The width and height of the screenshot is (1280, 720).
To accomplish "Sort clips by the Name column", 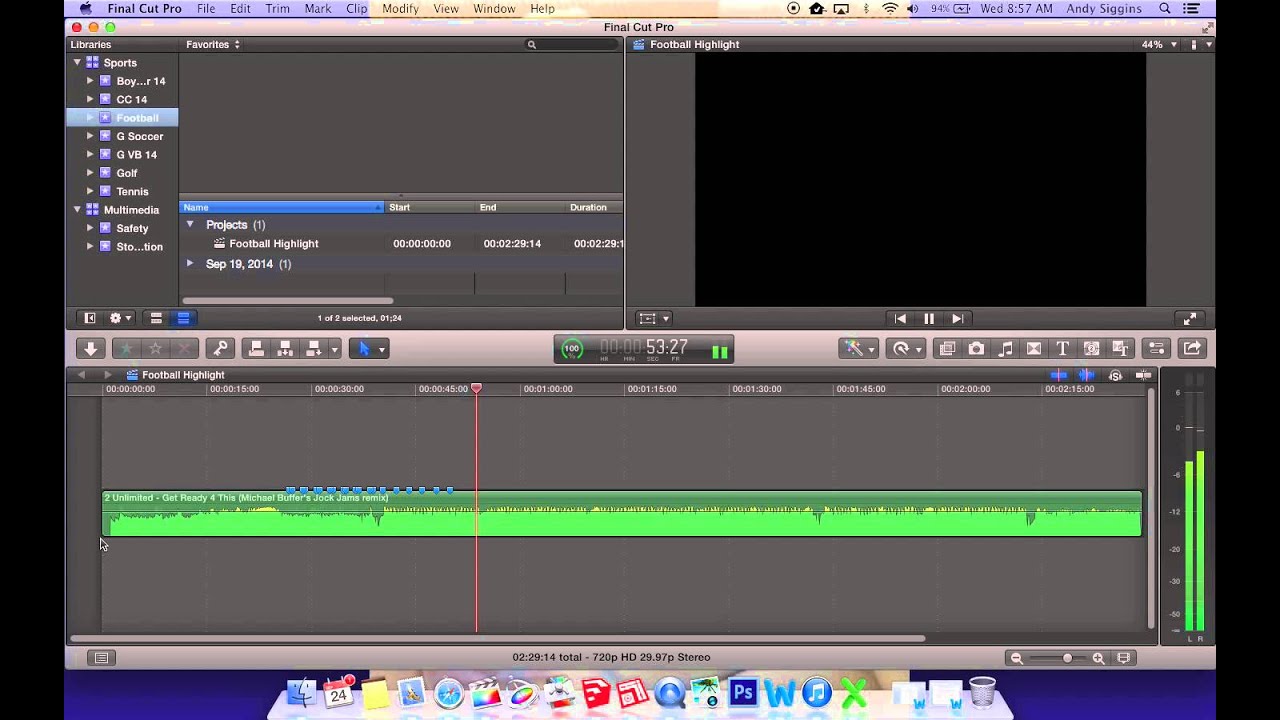I will click(281, 207).
